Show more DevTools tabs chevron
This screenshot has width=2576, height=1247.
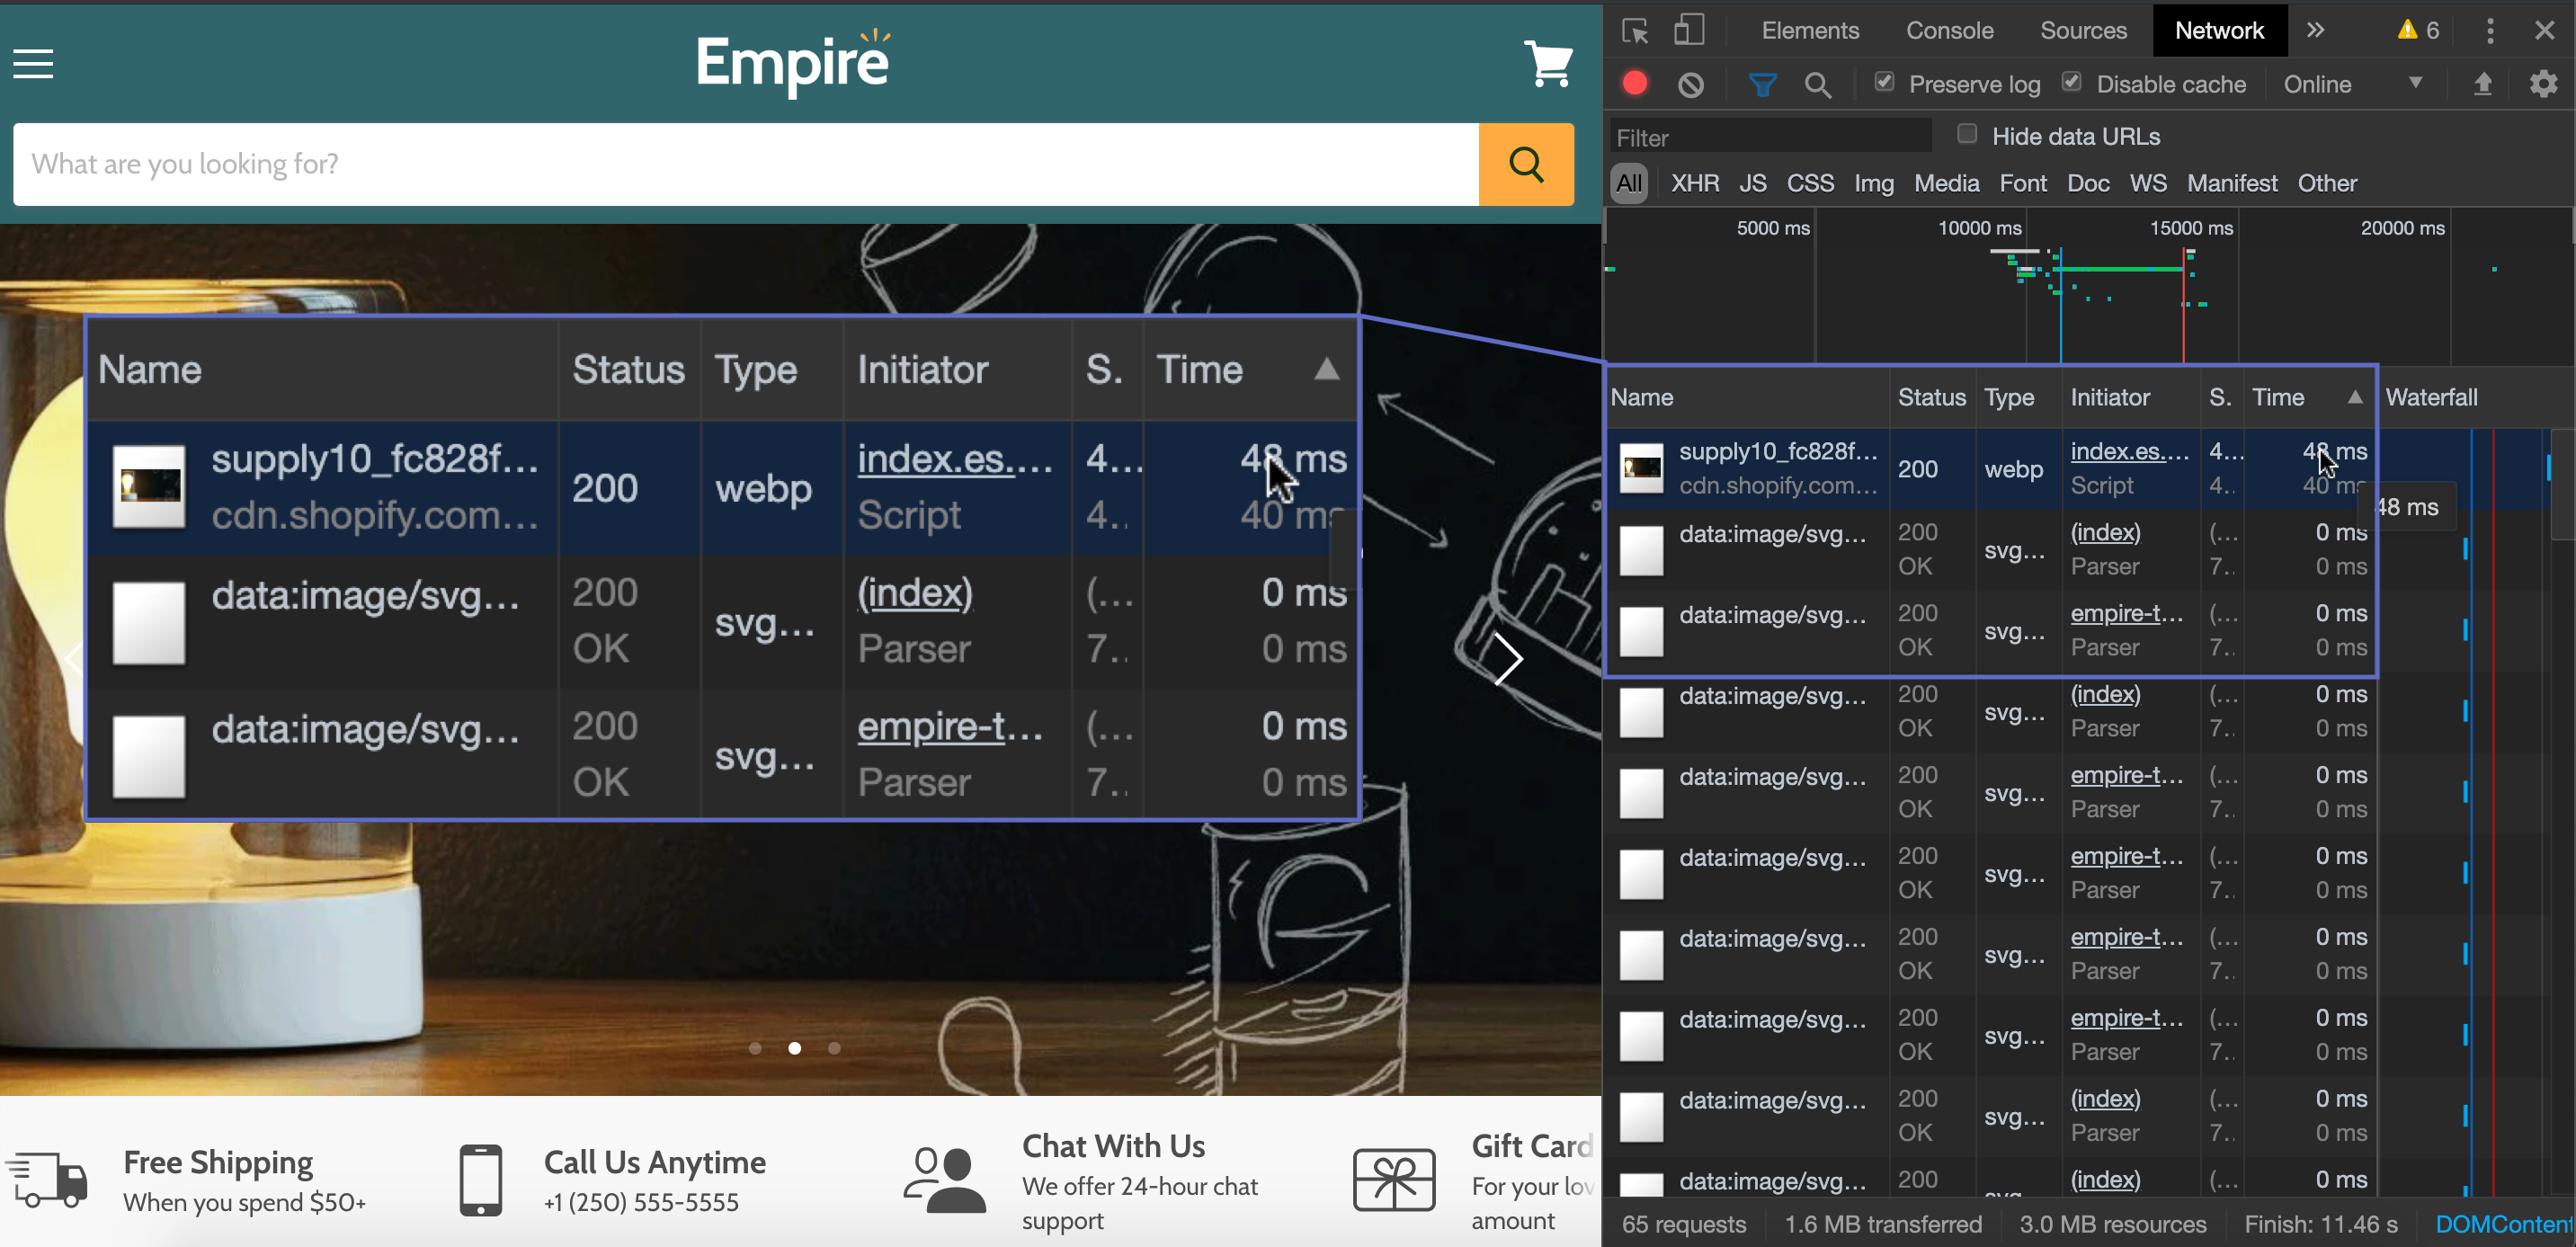coord(2316,31)
